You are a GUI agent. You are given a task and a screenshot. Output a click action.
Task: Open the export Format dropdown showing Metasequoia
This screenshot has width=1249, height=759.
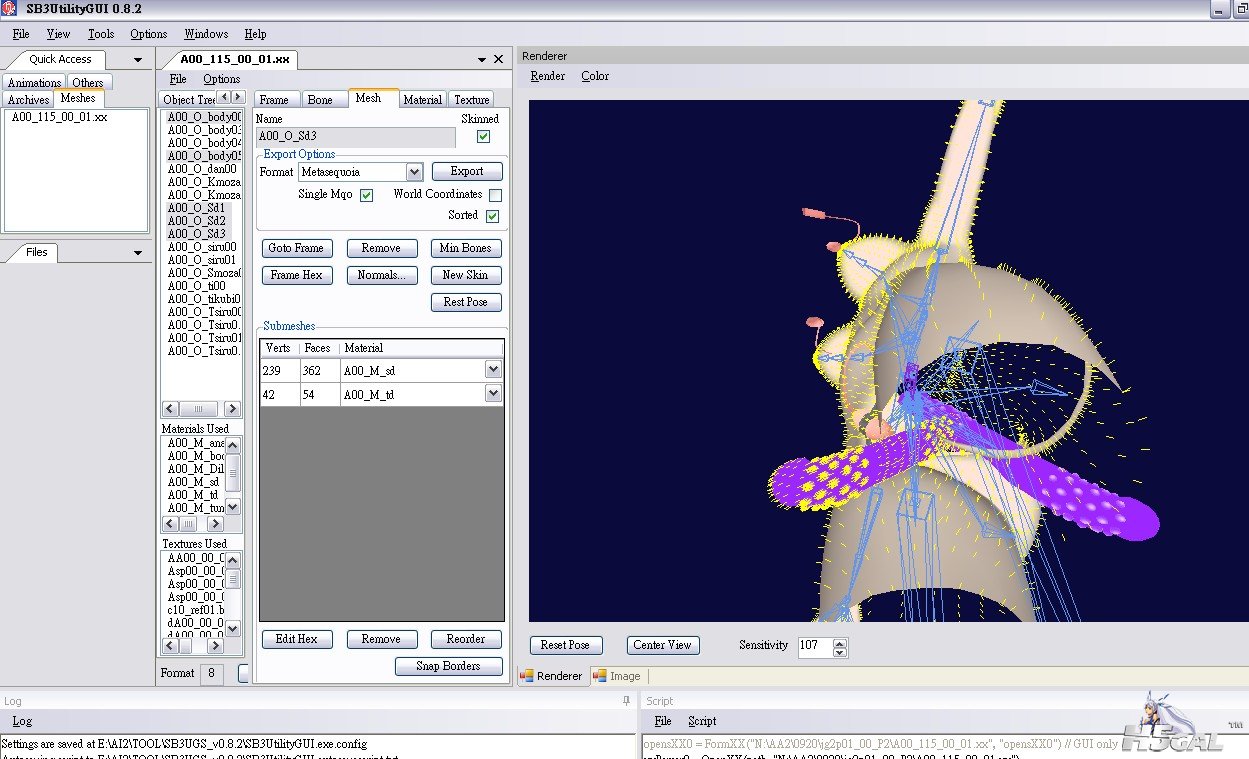point(414,172)
